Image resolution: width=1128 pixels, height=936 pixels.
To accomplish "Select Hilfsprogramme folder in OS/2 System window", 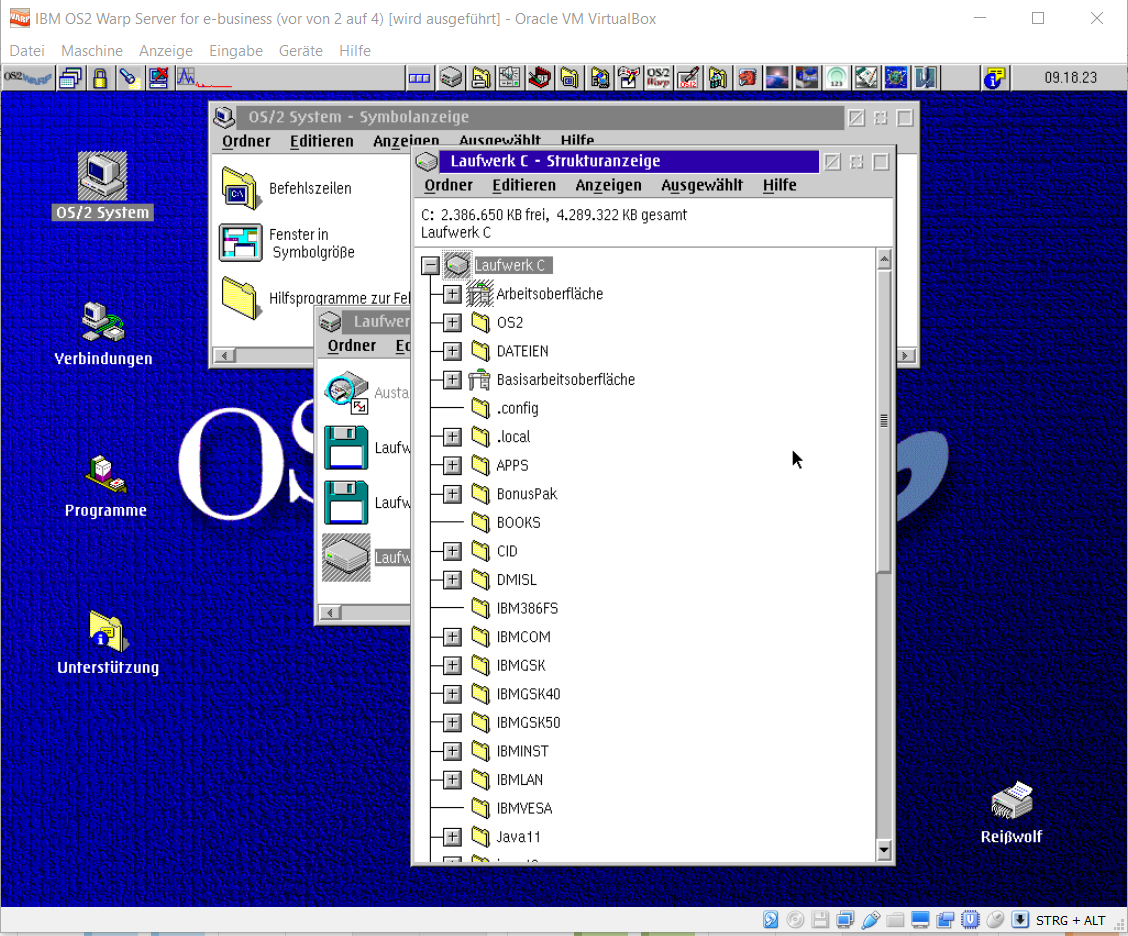I will (x=240, y=297).
